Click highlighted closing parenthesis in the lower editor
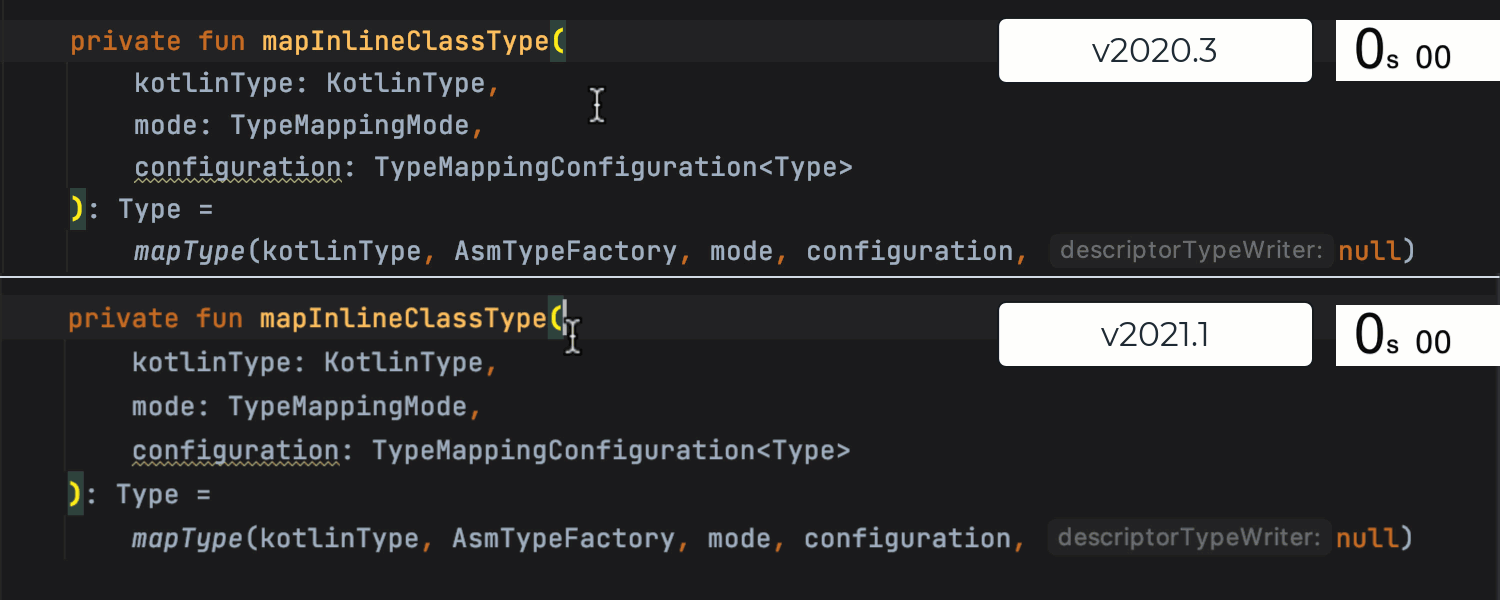This screenshot has height=600, width=1500. pyautogui.click(x=75, y=494)
